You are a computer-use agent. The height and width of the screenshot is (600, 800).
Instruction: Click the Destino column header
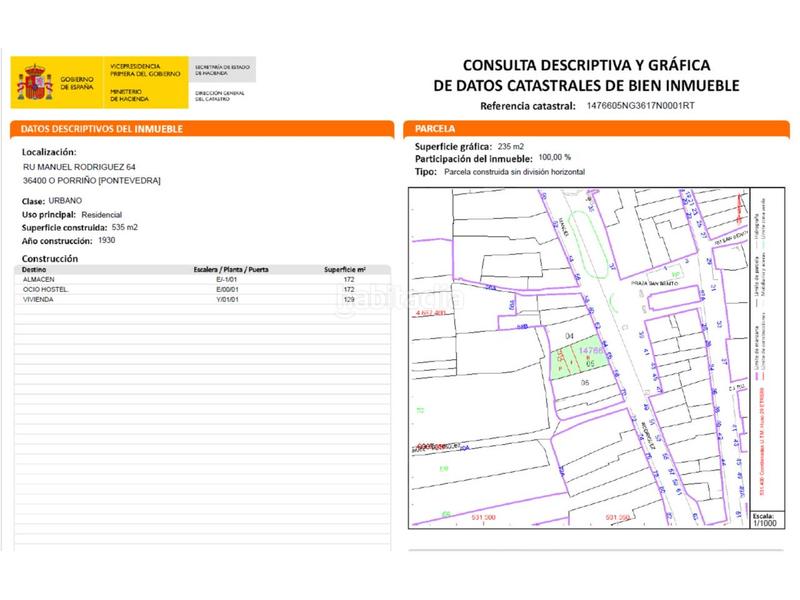pos(33,270)
